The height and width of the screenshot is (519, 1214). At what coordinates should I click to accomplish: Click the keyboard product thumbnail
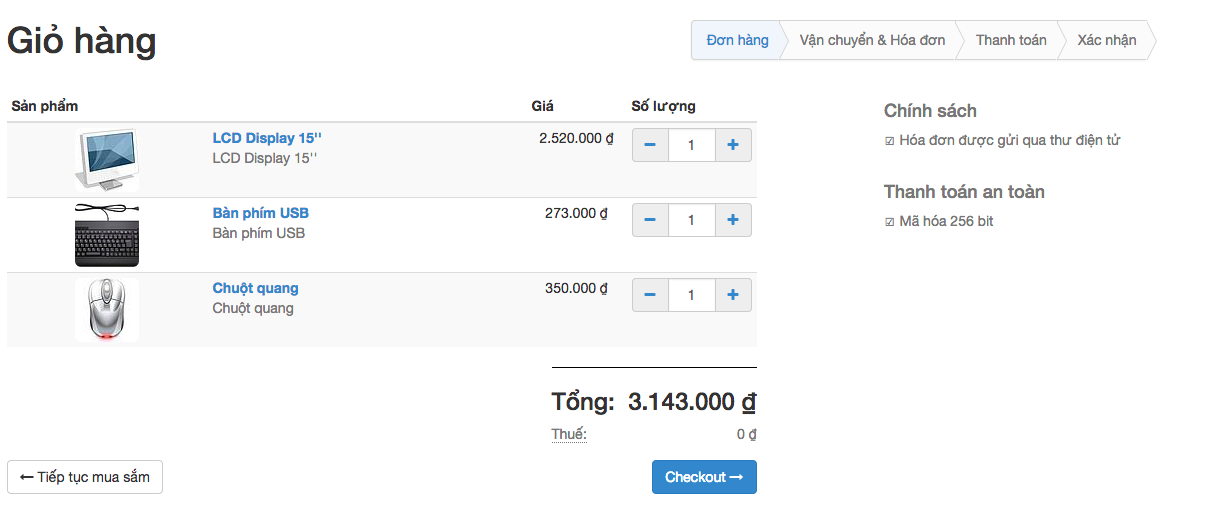pos(107,235)
